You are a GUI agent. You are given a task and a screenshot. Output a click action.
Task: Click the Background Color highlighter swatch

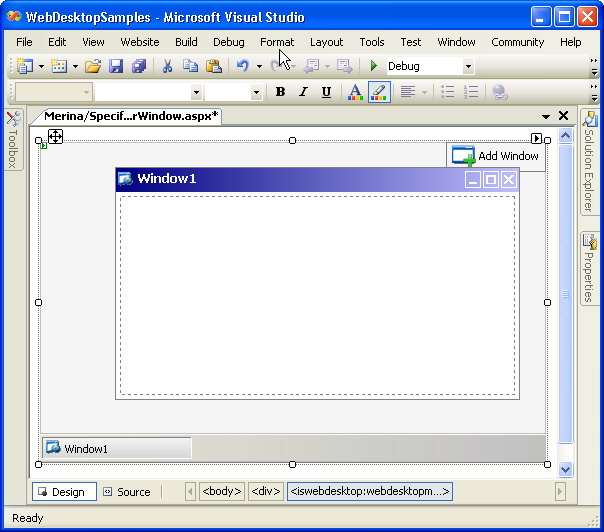379,92
